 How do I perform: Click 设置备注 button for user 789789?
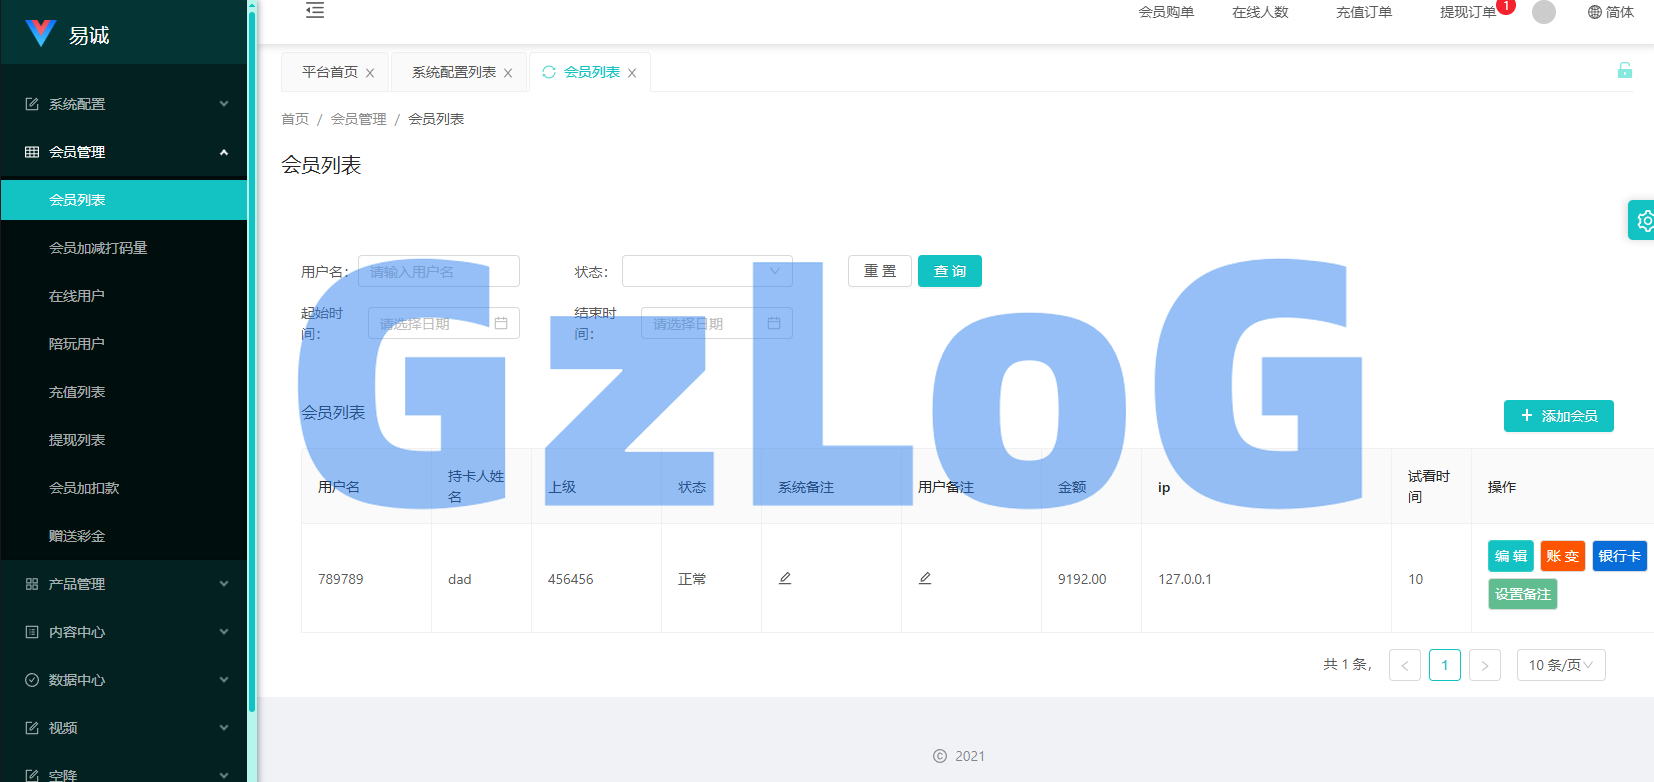(1523, 594)
